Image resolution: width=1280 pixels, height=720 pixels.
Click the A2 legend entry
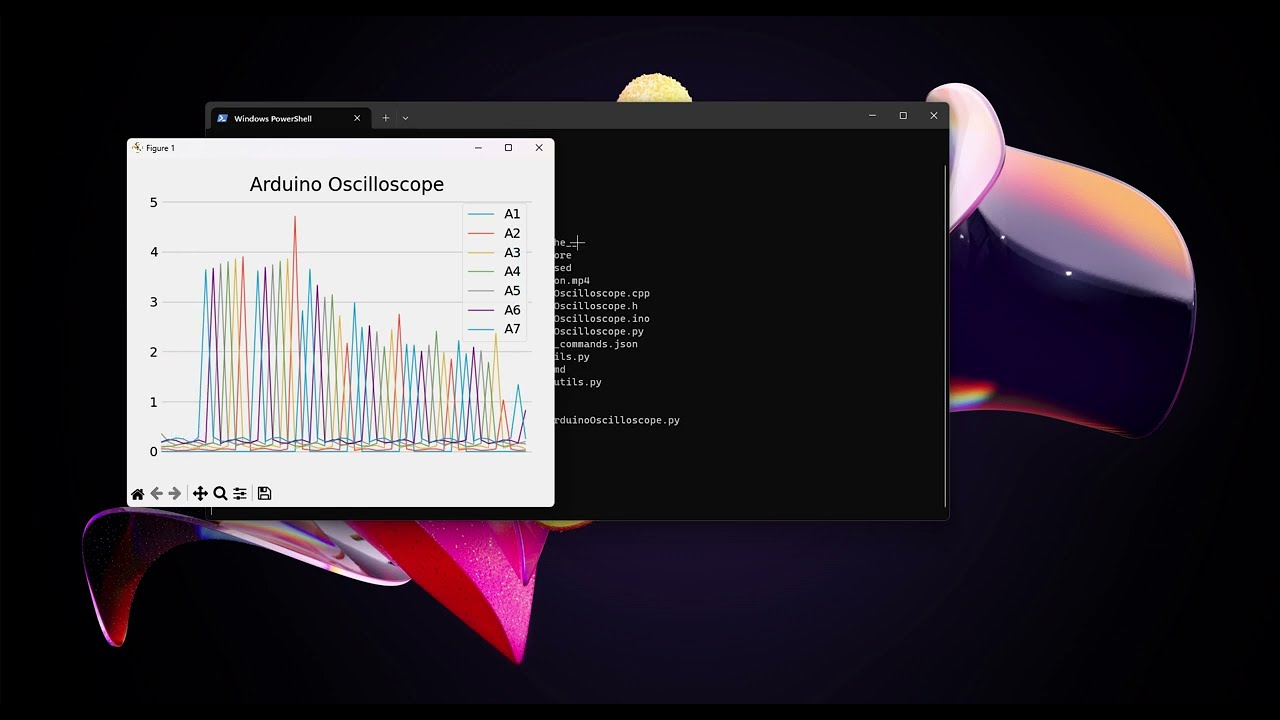click(494, 233)
